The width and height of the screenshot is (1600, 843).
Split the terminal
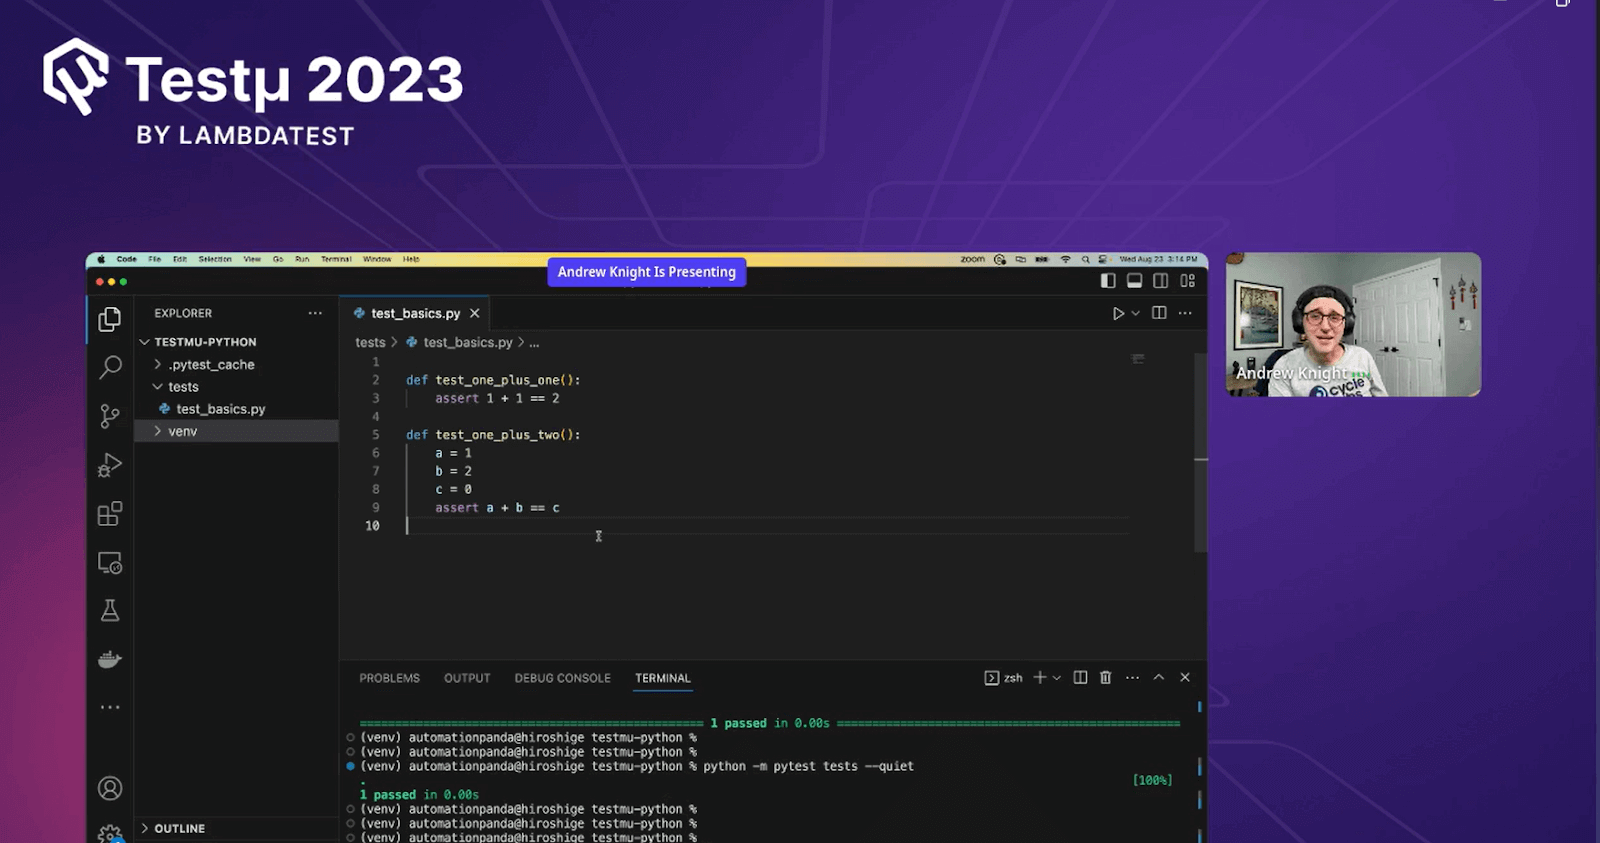coord(1080,677)
